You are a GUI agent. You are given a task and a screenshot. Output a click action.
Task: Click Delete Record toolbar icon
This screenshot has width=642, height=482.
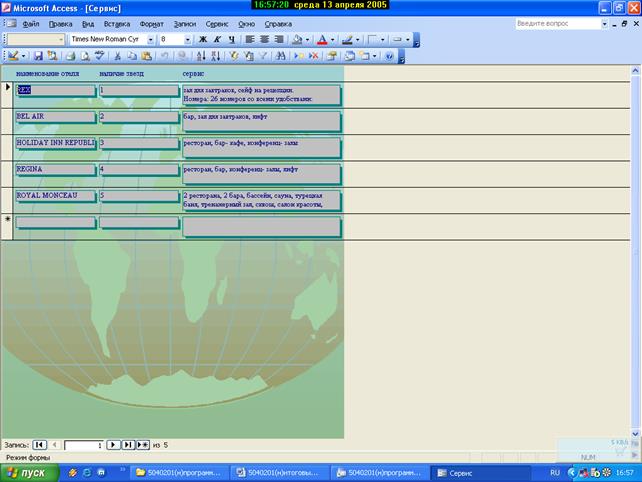(314, 56)
